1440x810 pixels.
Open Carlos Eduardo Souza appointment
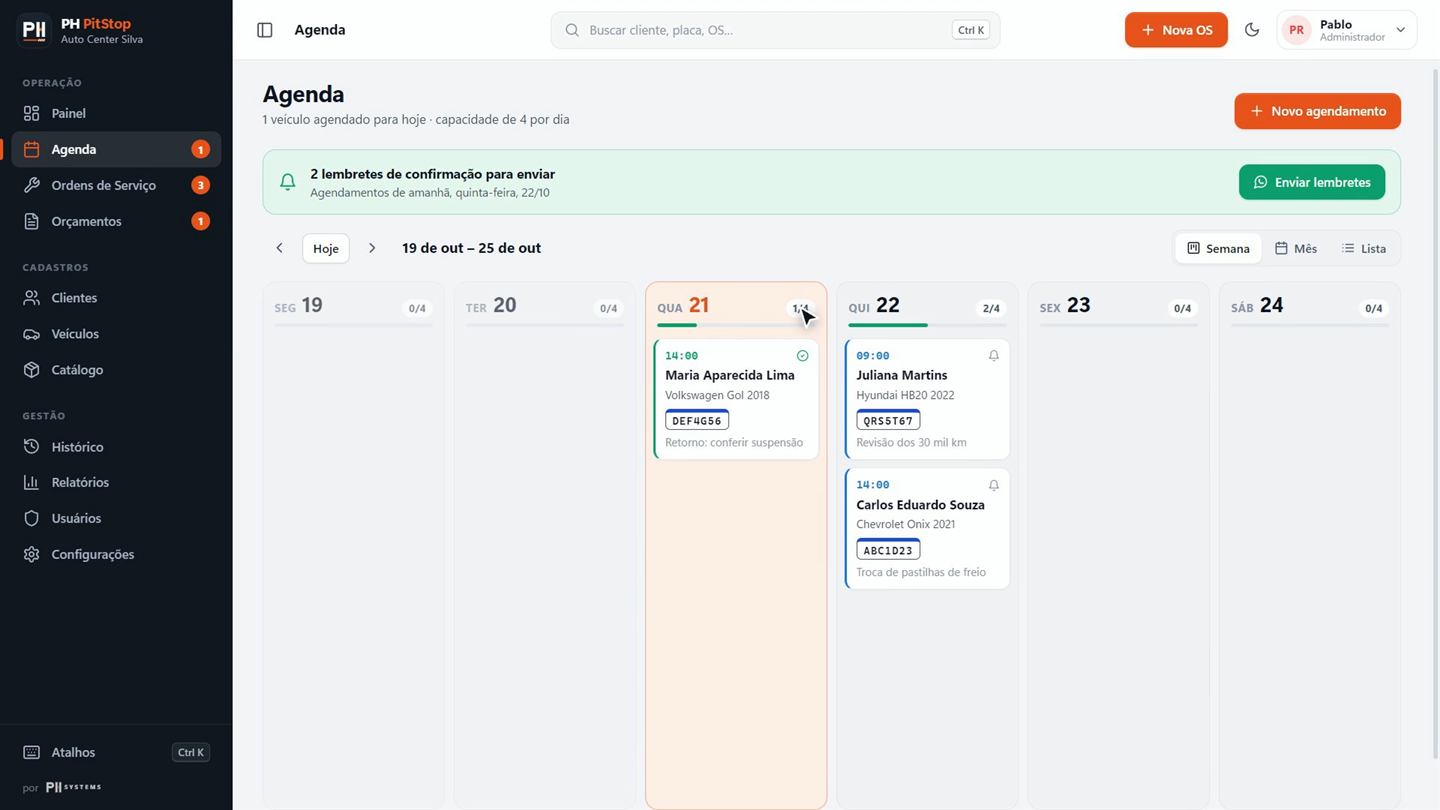click(927, 529)
